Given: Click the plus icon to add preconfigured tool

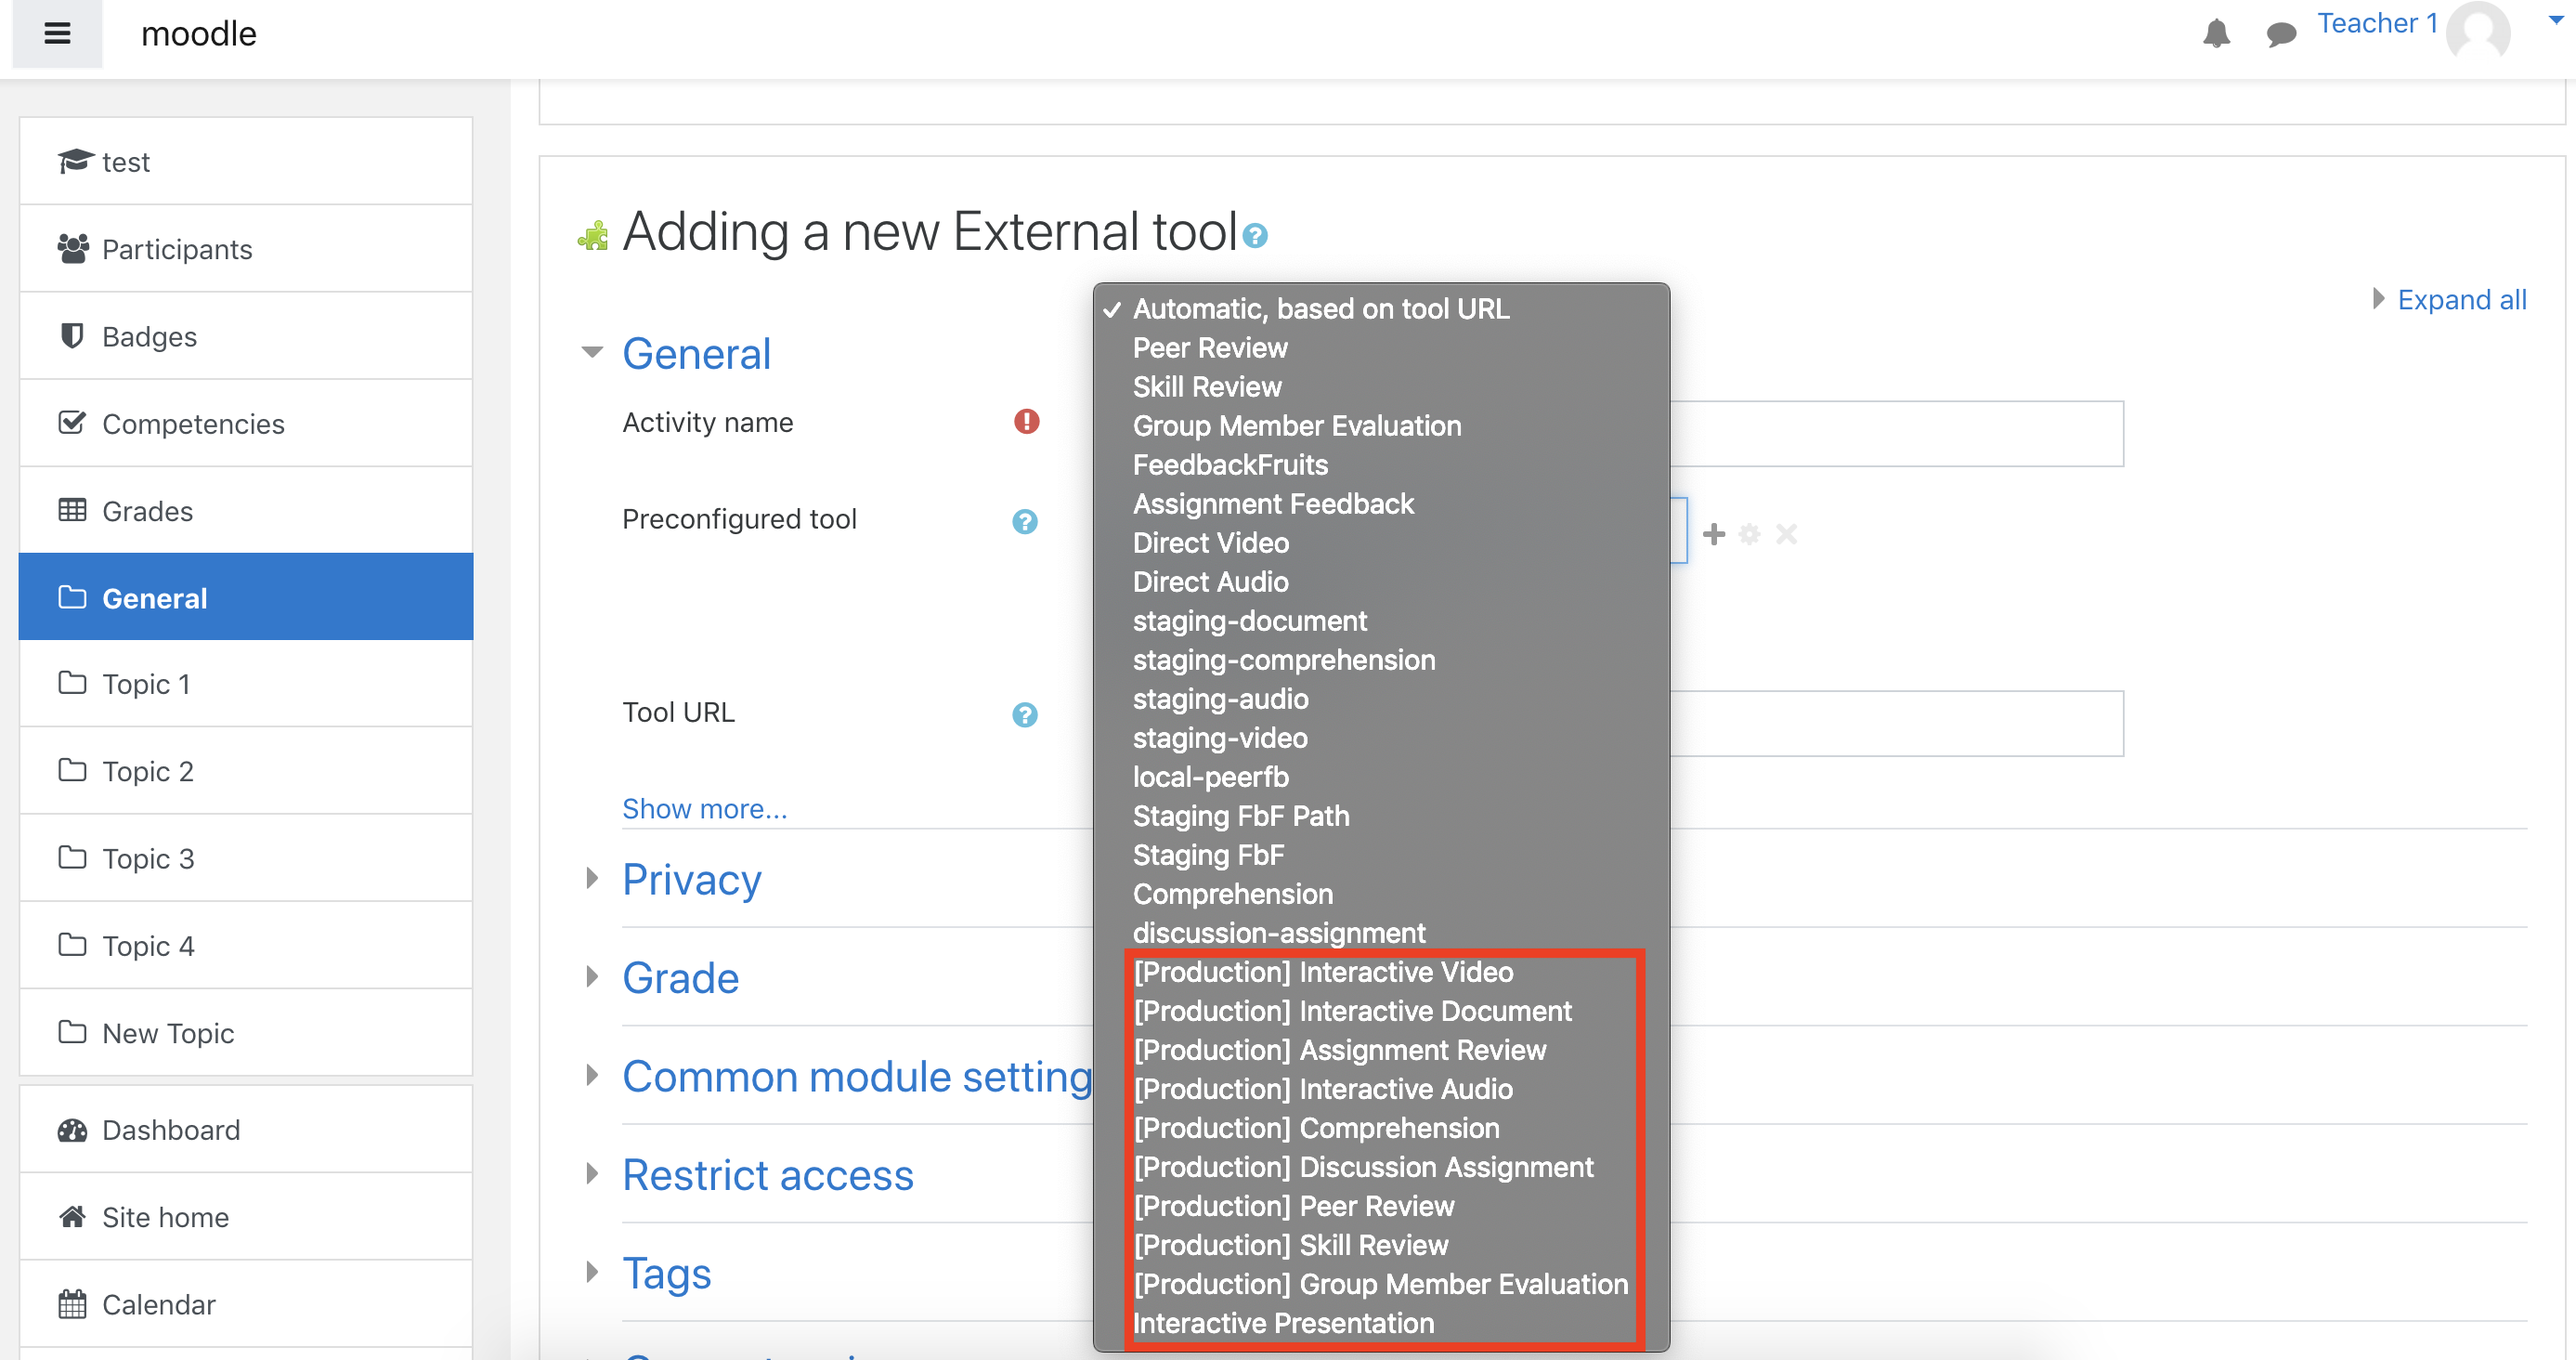Looking at the screenshot, I should tap(1714, 533).
